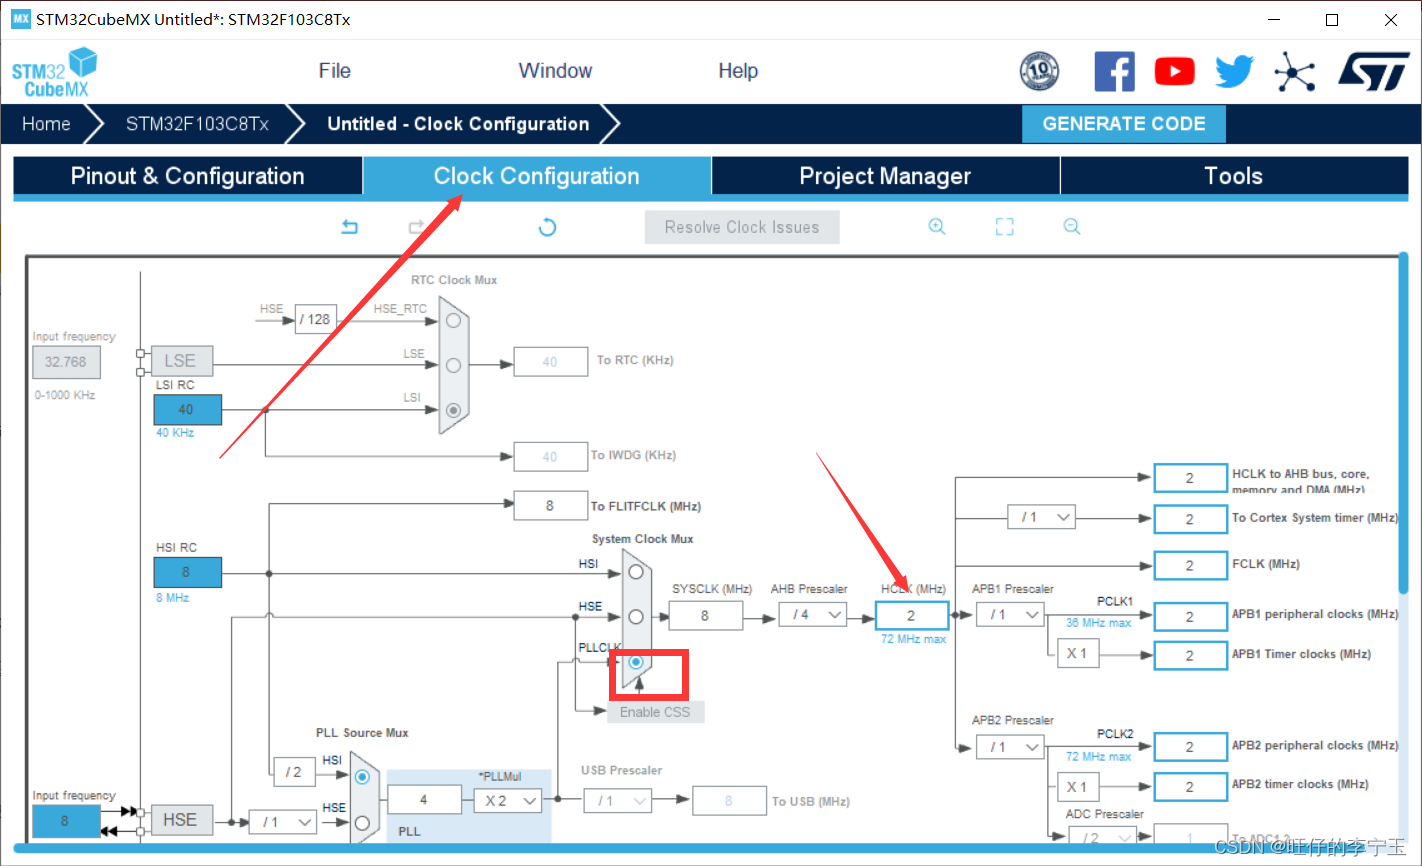1422x866 pixels.
Task: Select HSE in PLL Source Mux
Action: coord(362,822)
